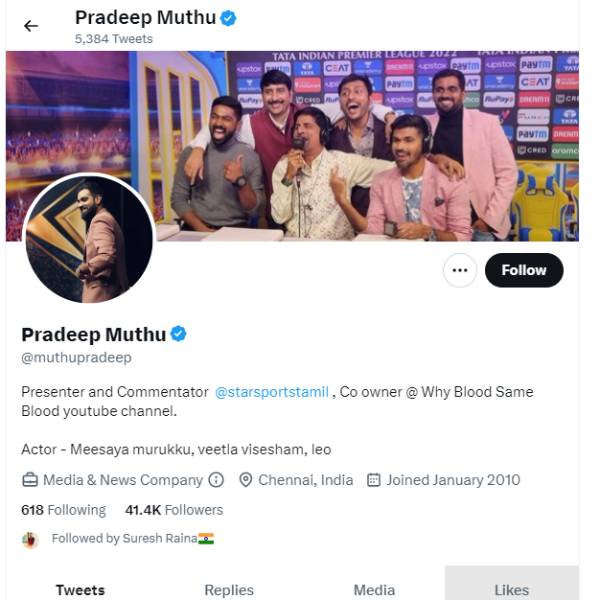The image size is (600, 600).
Task: Click the Media & News Company briefcase icon
Action: pos(30,480)
